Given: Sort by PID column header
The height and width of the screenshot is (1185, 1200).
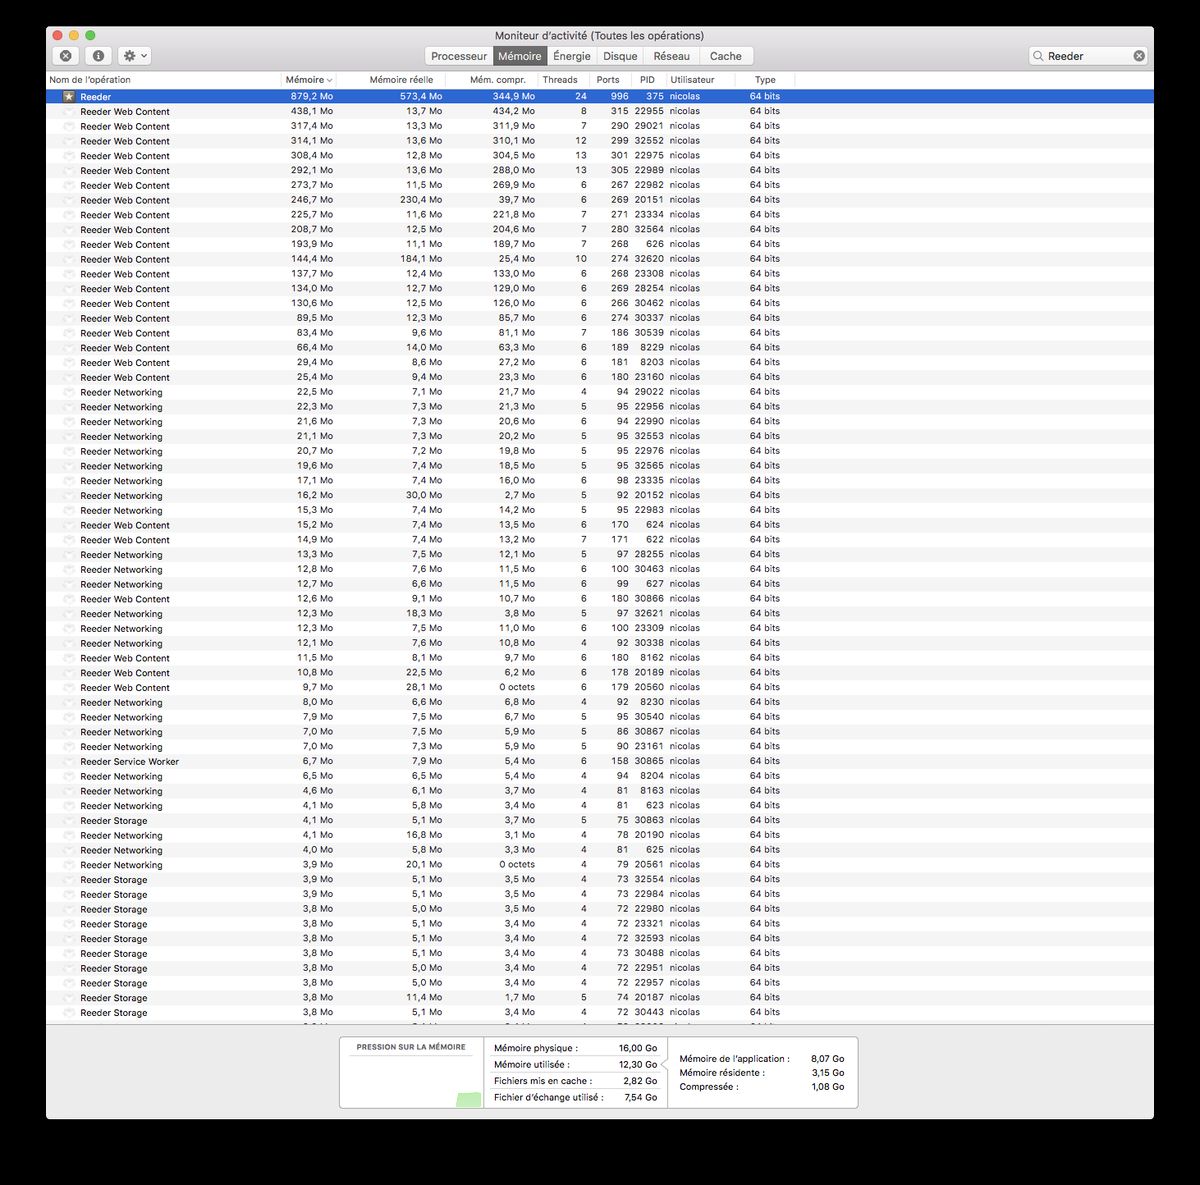Looking at the screenshot, I should click(648, 80).
